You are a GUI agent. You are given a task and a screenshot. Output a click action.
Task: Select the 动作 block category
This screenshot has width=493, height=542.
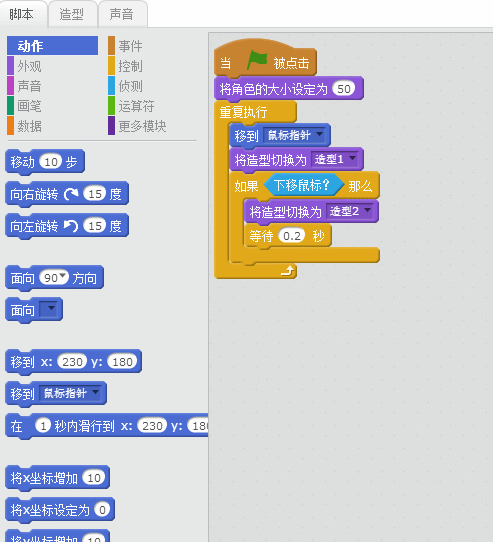click(x=53, y=46)
